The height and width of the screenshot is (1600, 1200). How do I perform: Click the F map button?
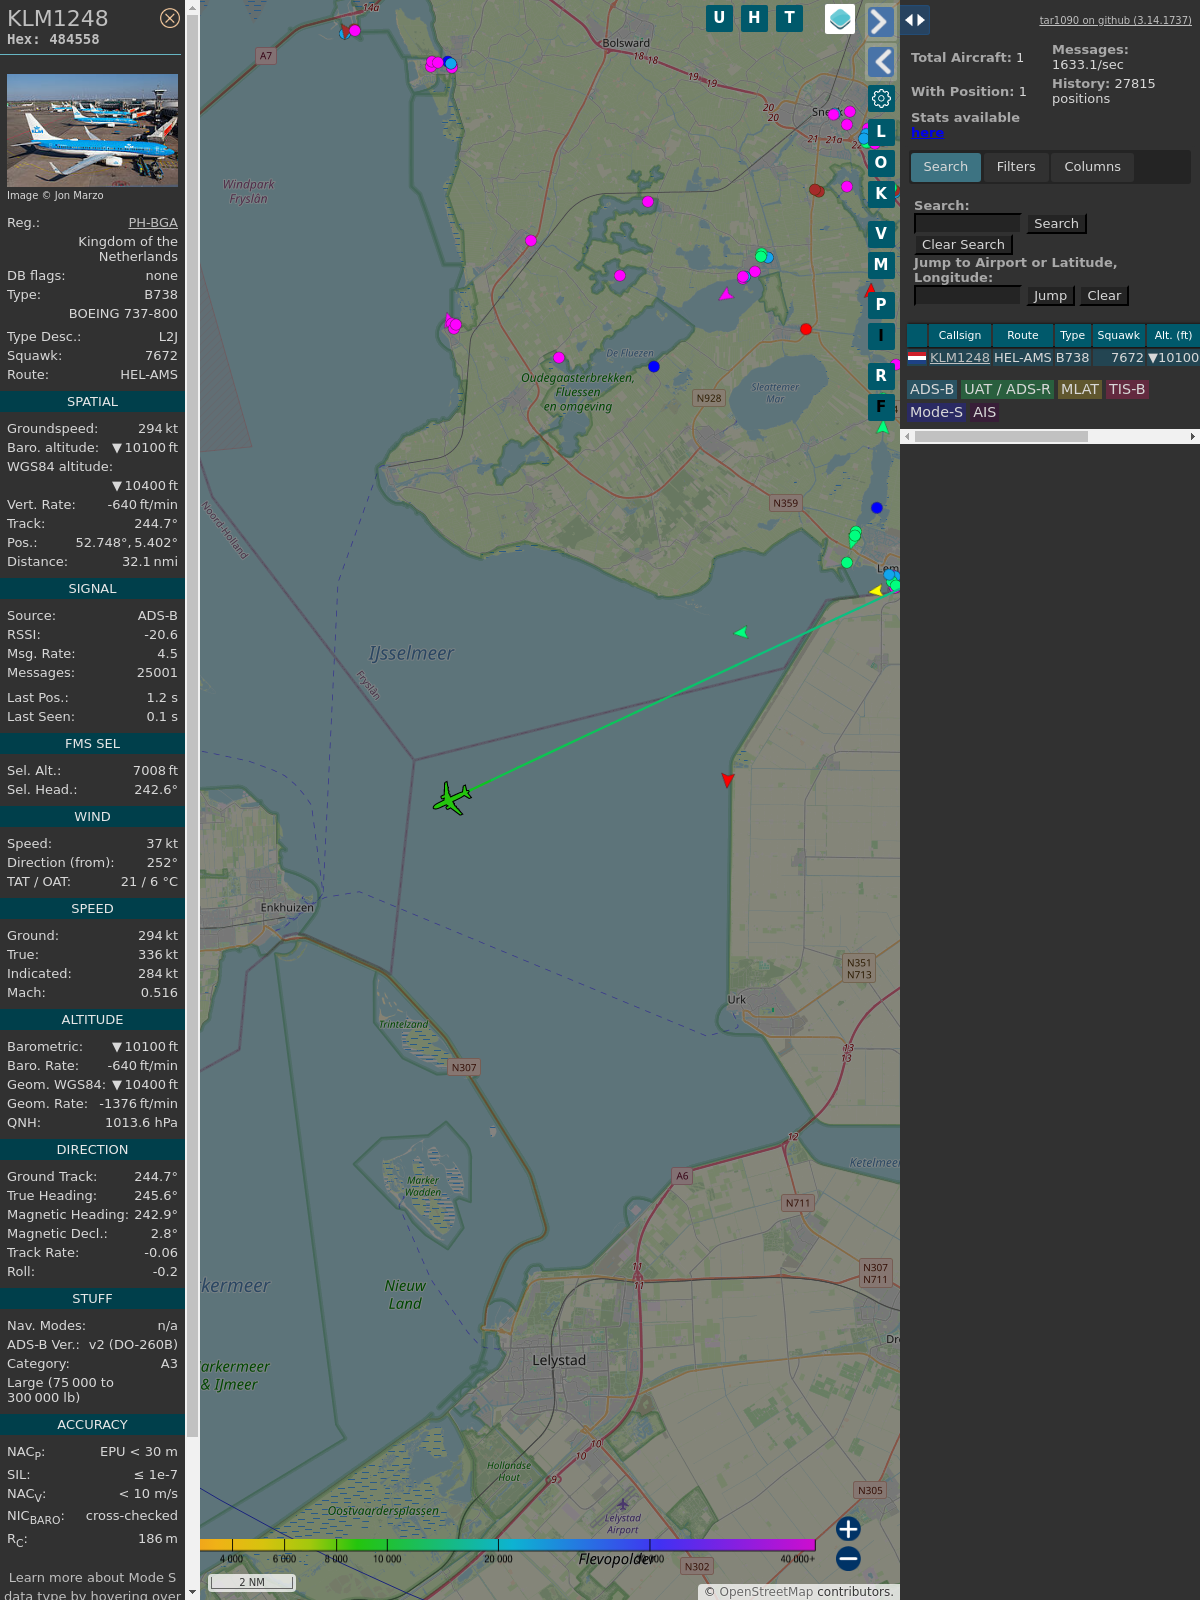tap(881, 406)
